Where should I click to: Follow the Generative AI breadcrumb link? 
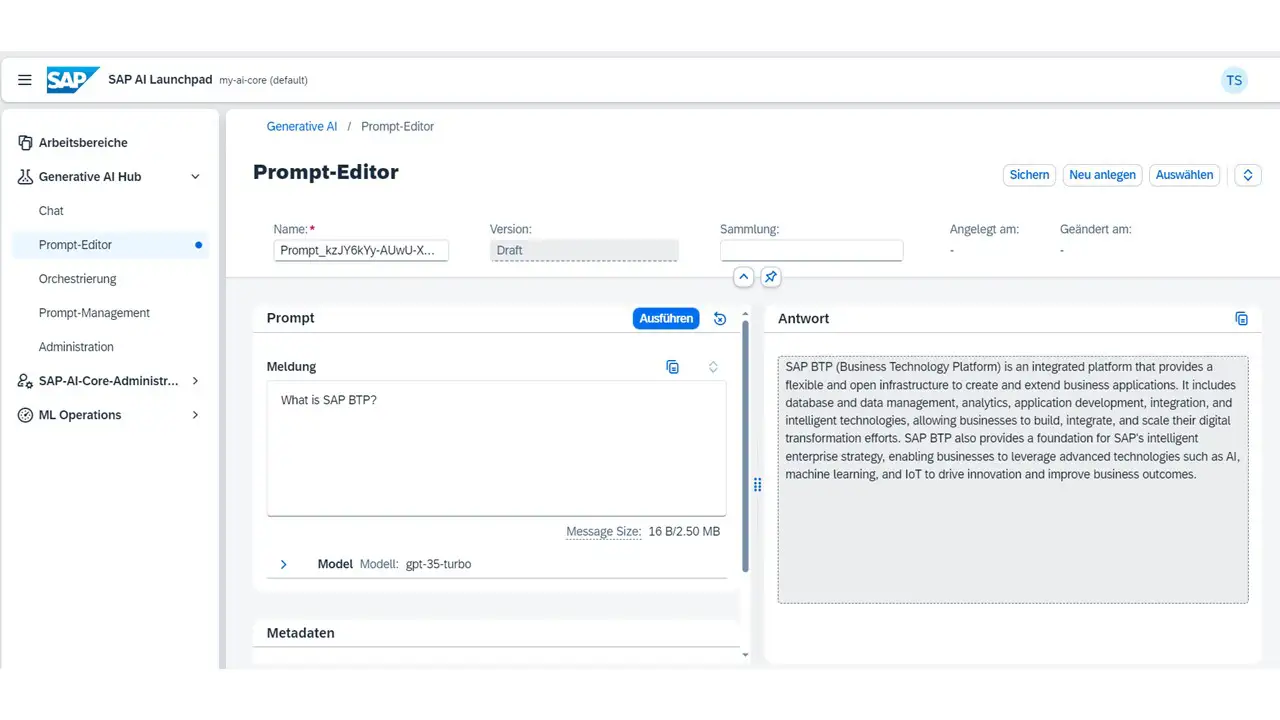pos(302,127)
